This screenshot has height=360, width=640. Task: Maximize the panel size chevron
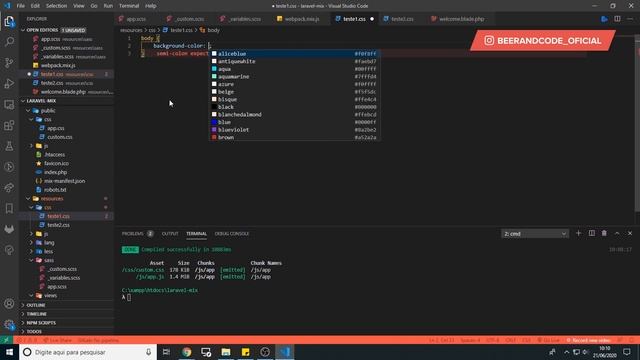617,233
